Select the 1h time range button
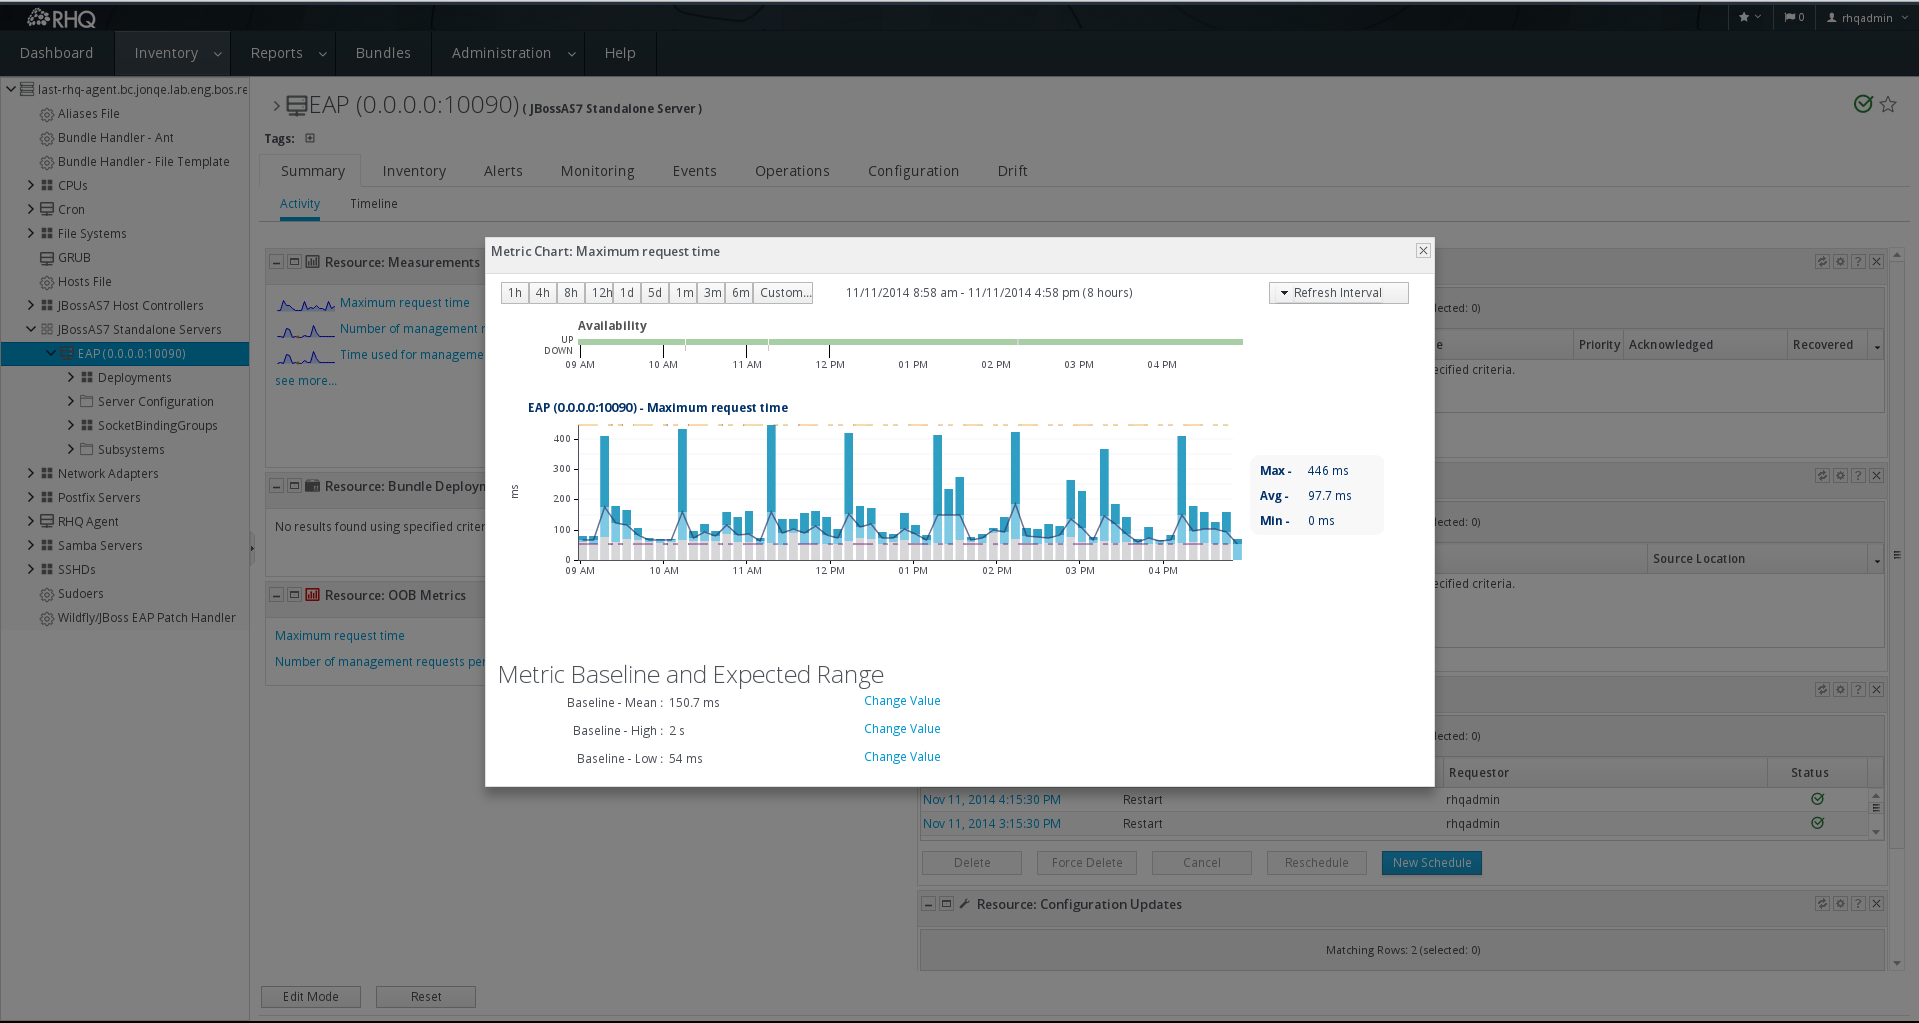 pyautogui.click(x=514, y=293)
